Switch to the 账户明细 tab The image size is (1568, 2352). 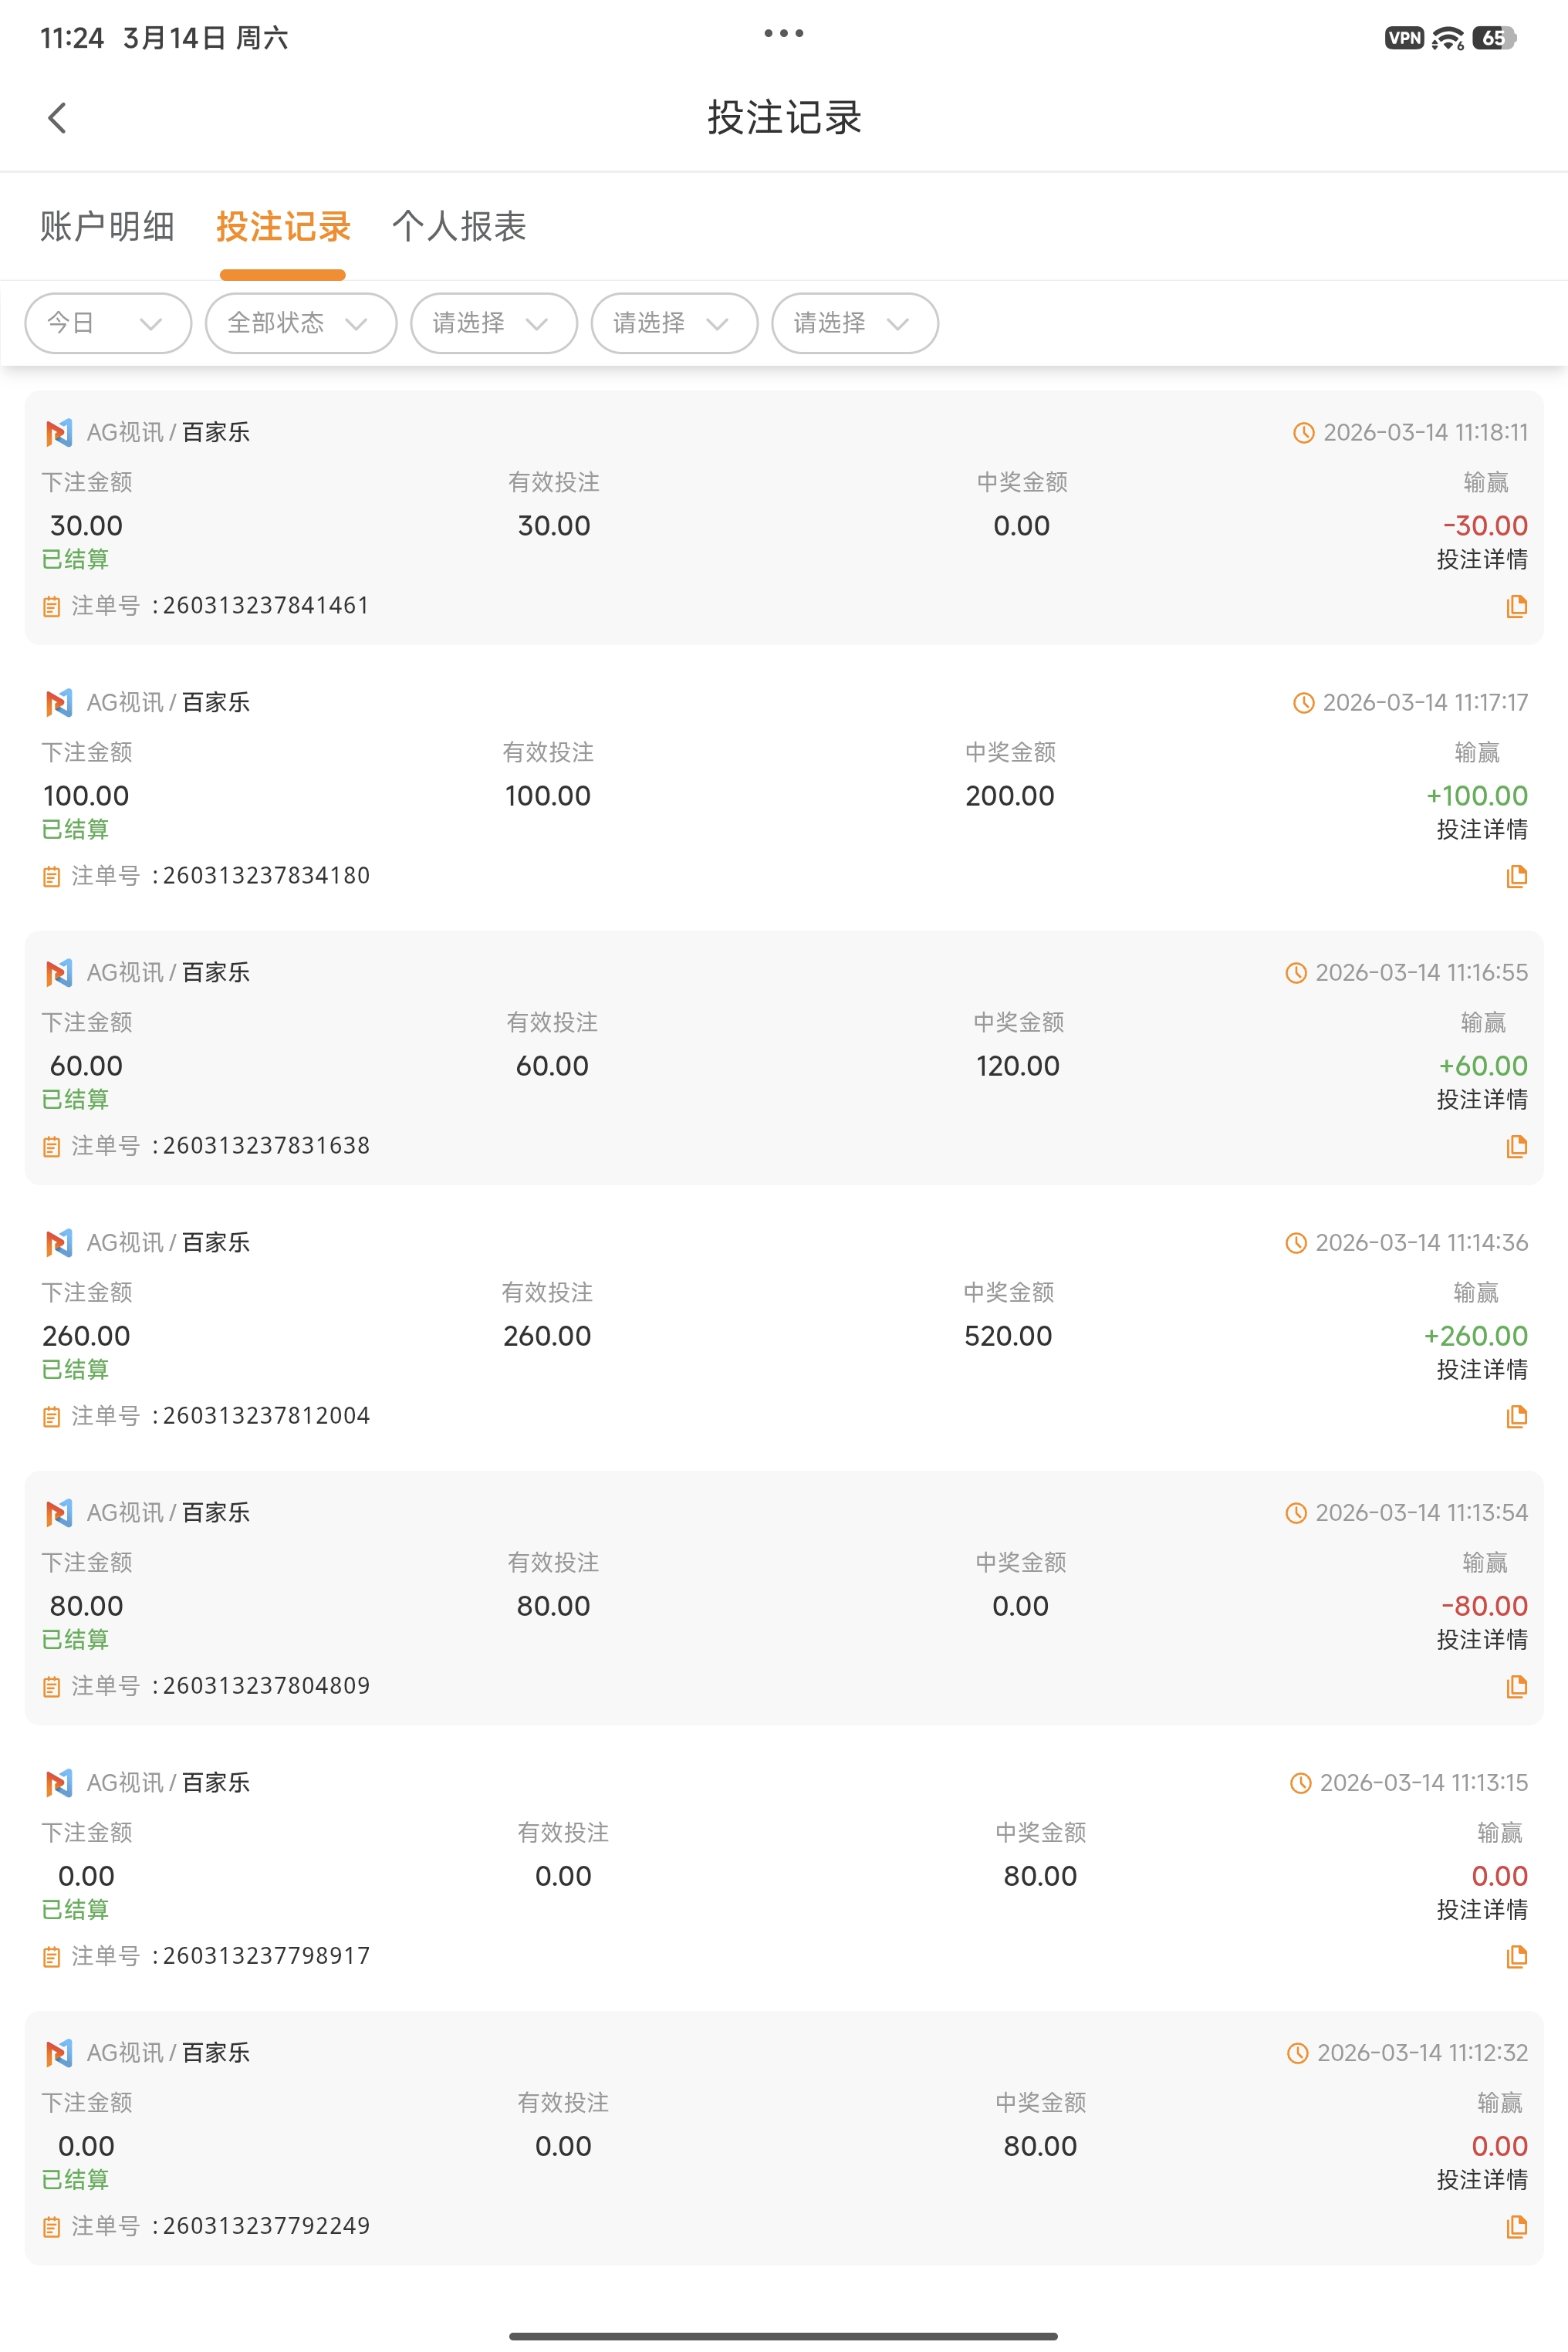point(107,226)
